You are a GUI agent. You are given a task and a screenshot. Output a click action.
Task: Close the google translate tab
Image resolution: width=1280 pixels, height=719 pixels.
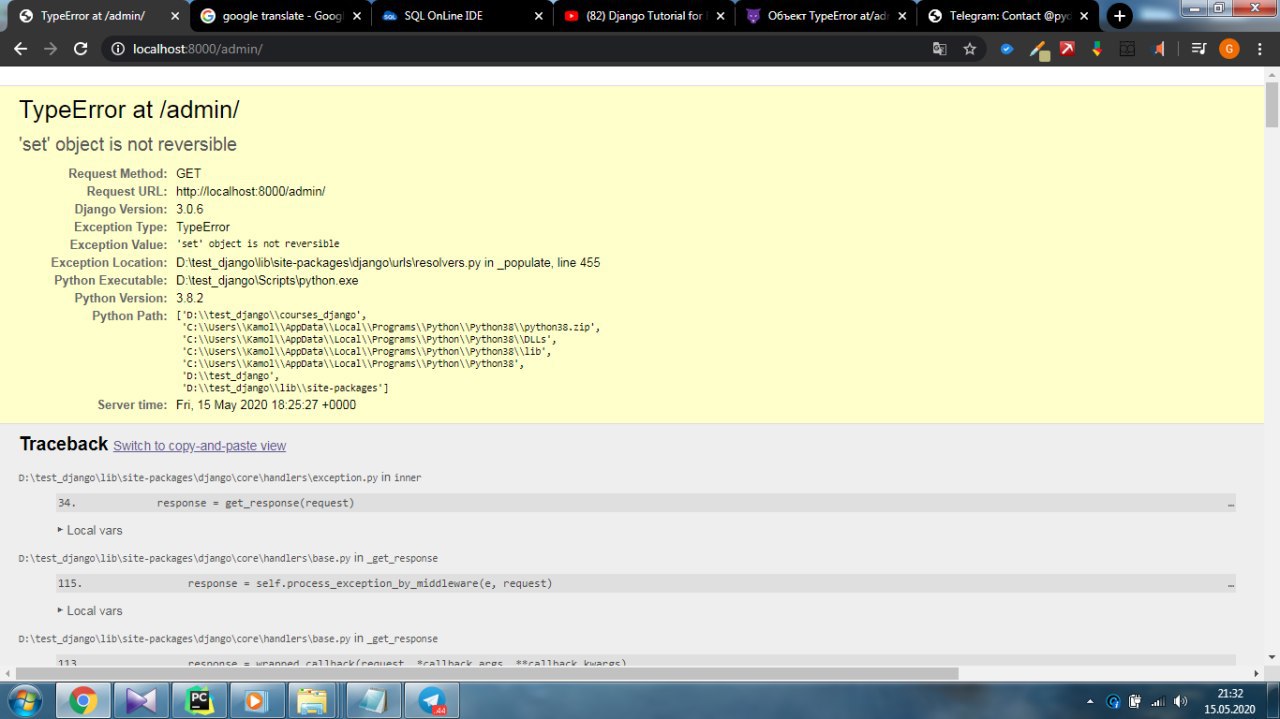pyautogui.click(x=357, y=16)
